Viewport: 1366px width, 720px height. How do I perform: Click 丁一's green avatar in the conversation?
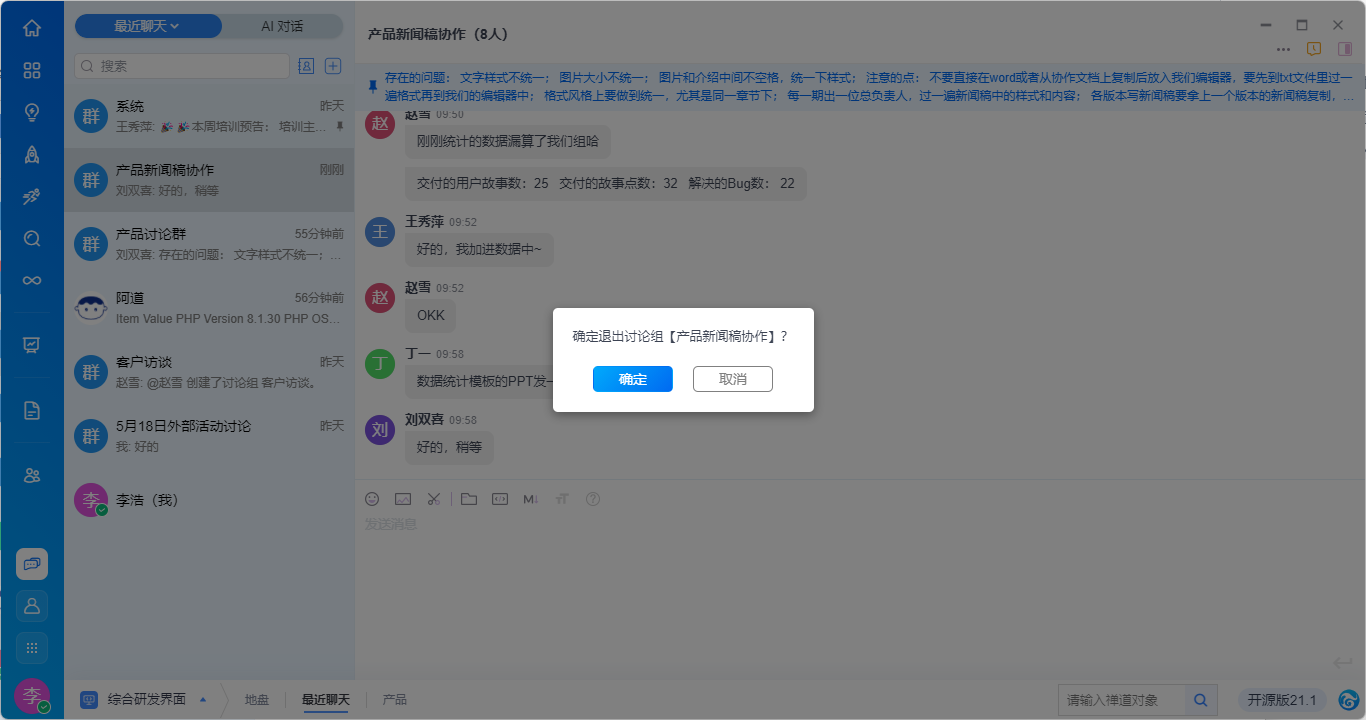click(380, 364)
